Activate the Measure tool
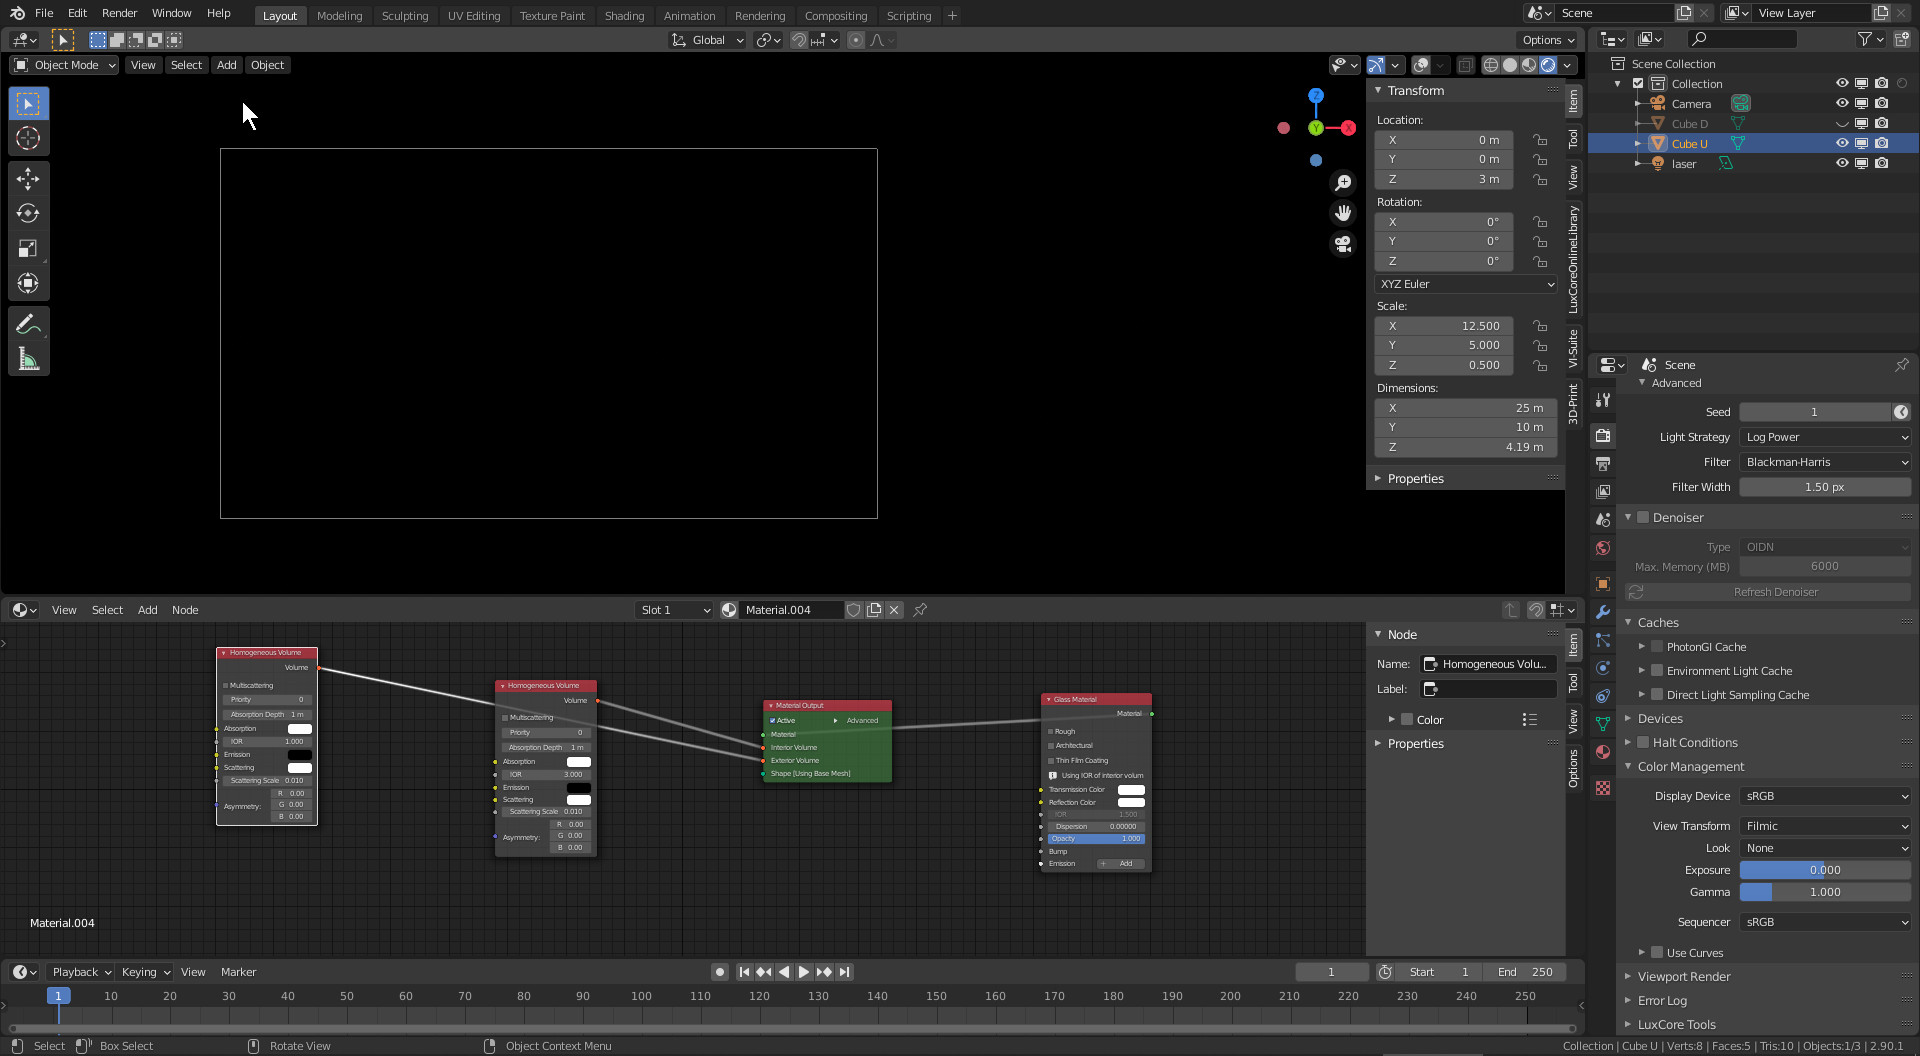 28,360
